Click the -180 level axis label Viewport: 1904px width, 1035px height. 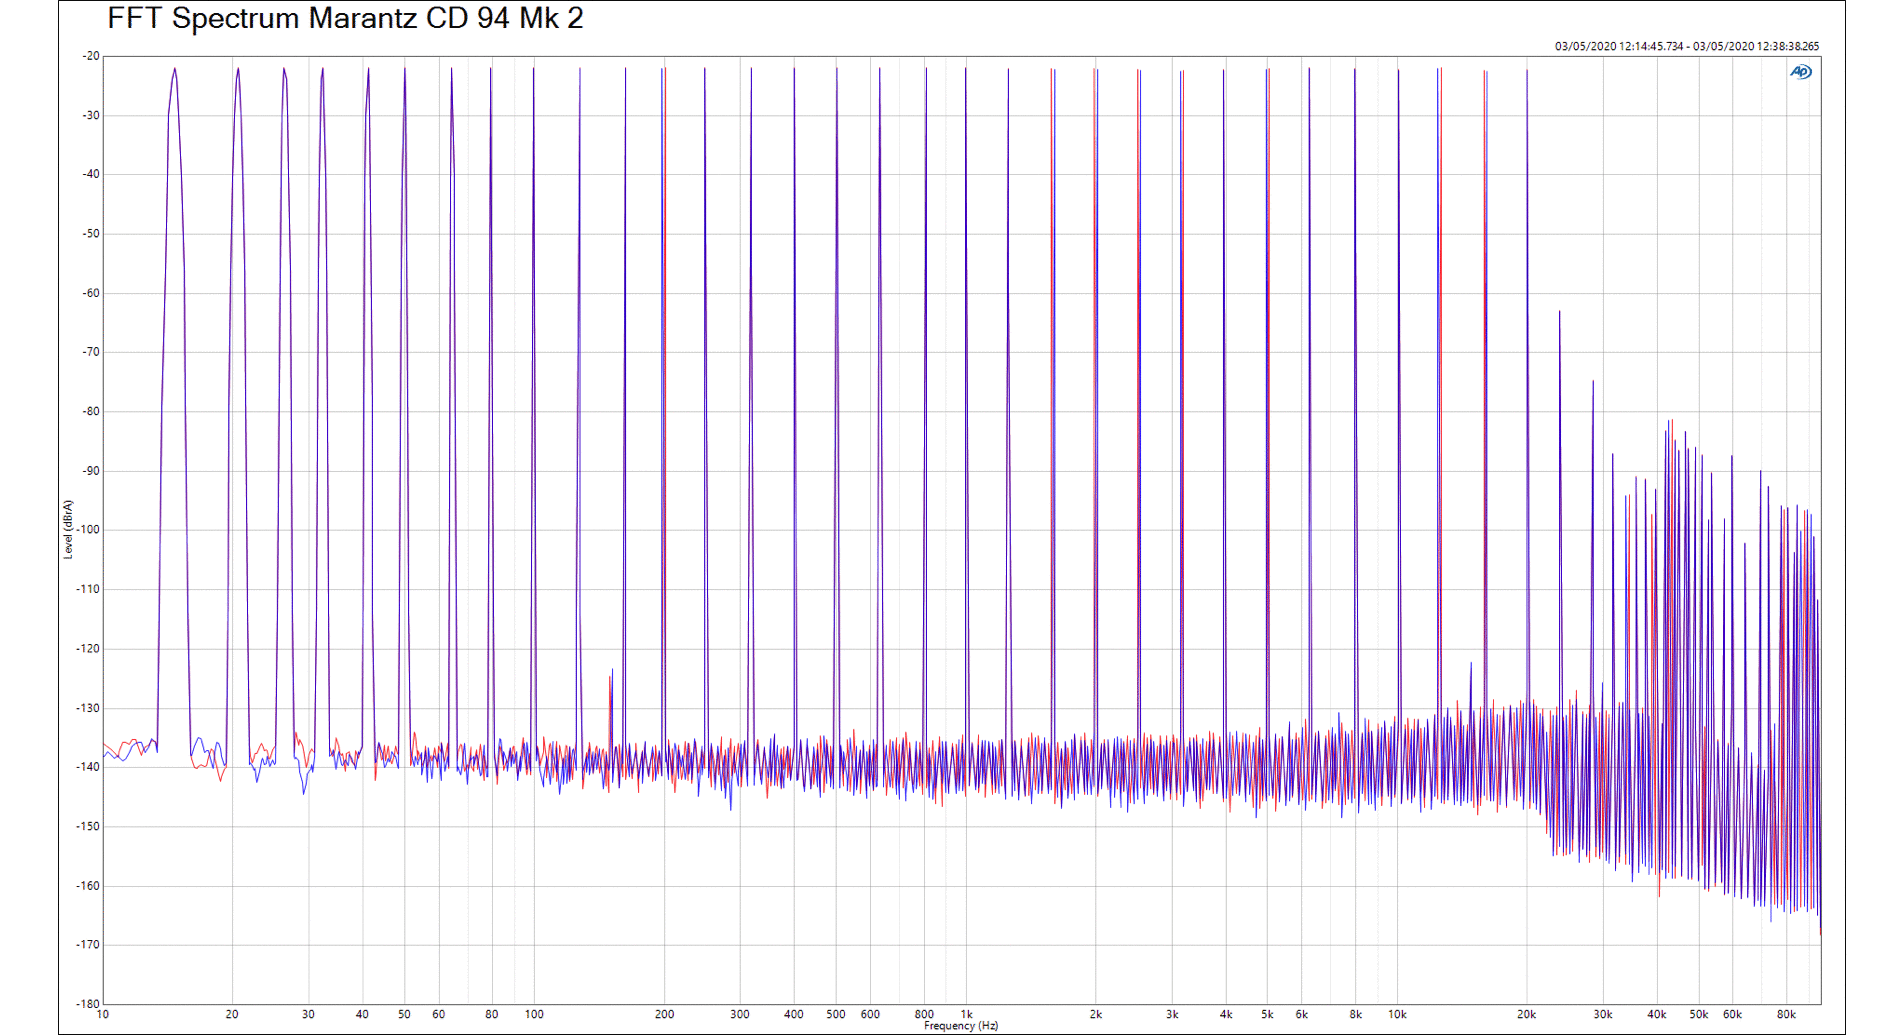(88, 1003)
